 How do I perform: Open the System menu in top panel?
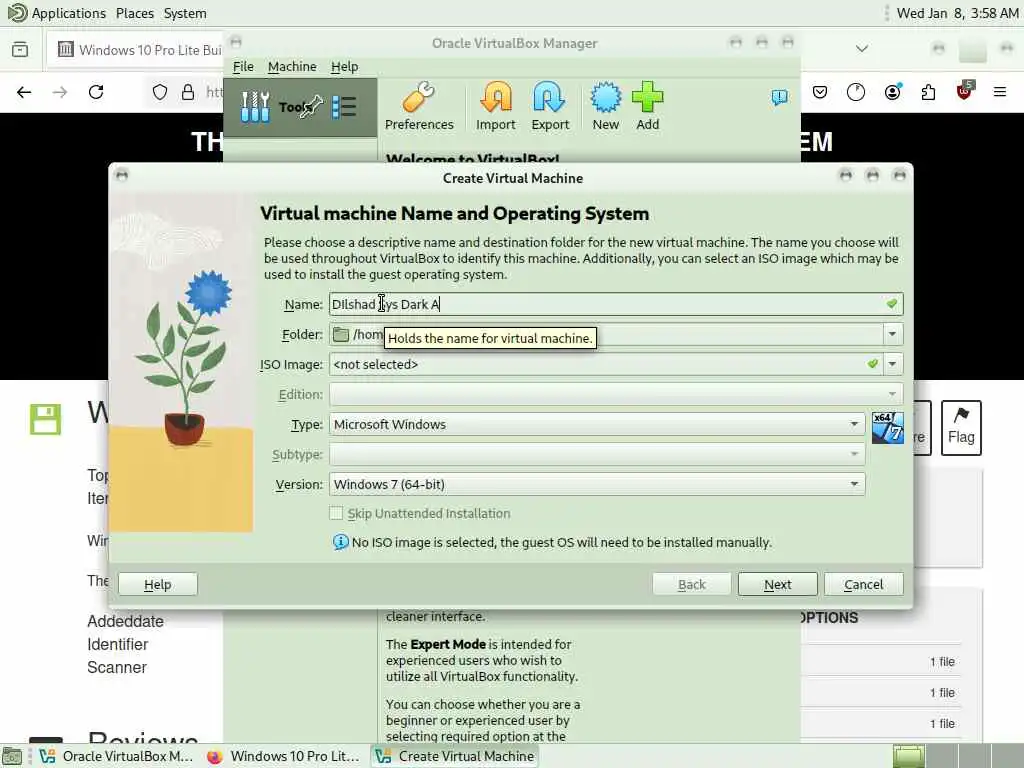185,13
